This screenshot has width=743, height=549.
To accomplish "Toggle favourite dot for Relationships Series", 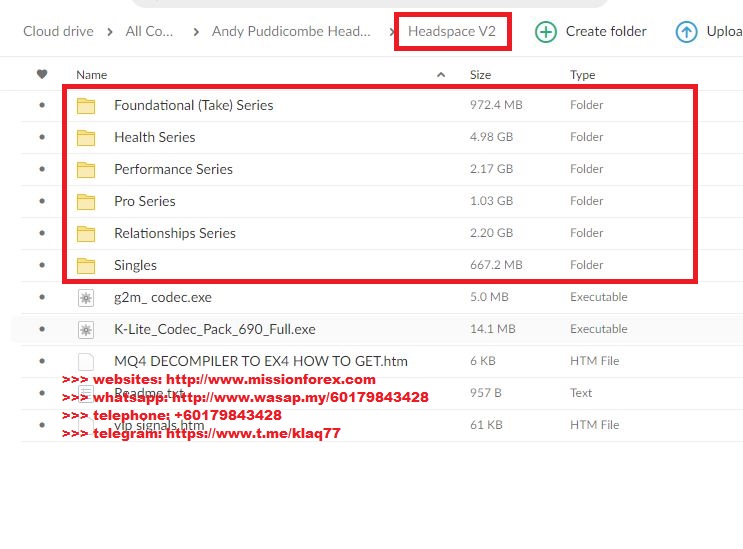I will [42, 233].
